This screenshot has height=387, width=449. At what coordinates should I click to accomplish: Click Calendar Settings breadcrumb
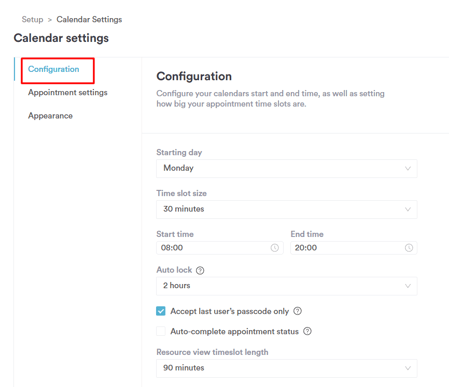[89, 19]
